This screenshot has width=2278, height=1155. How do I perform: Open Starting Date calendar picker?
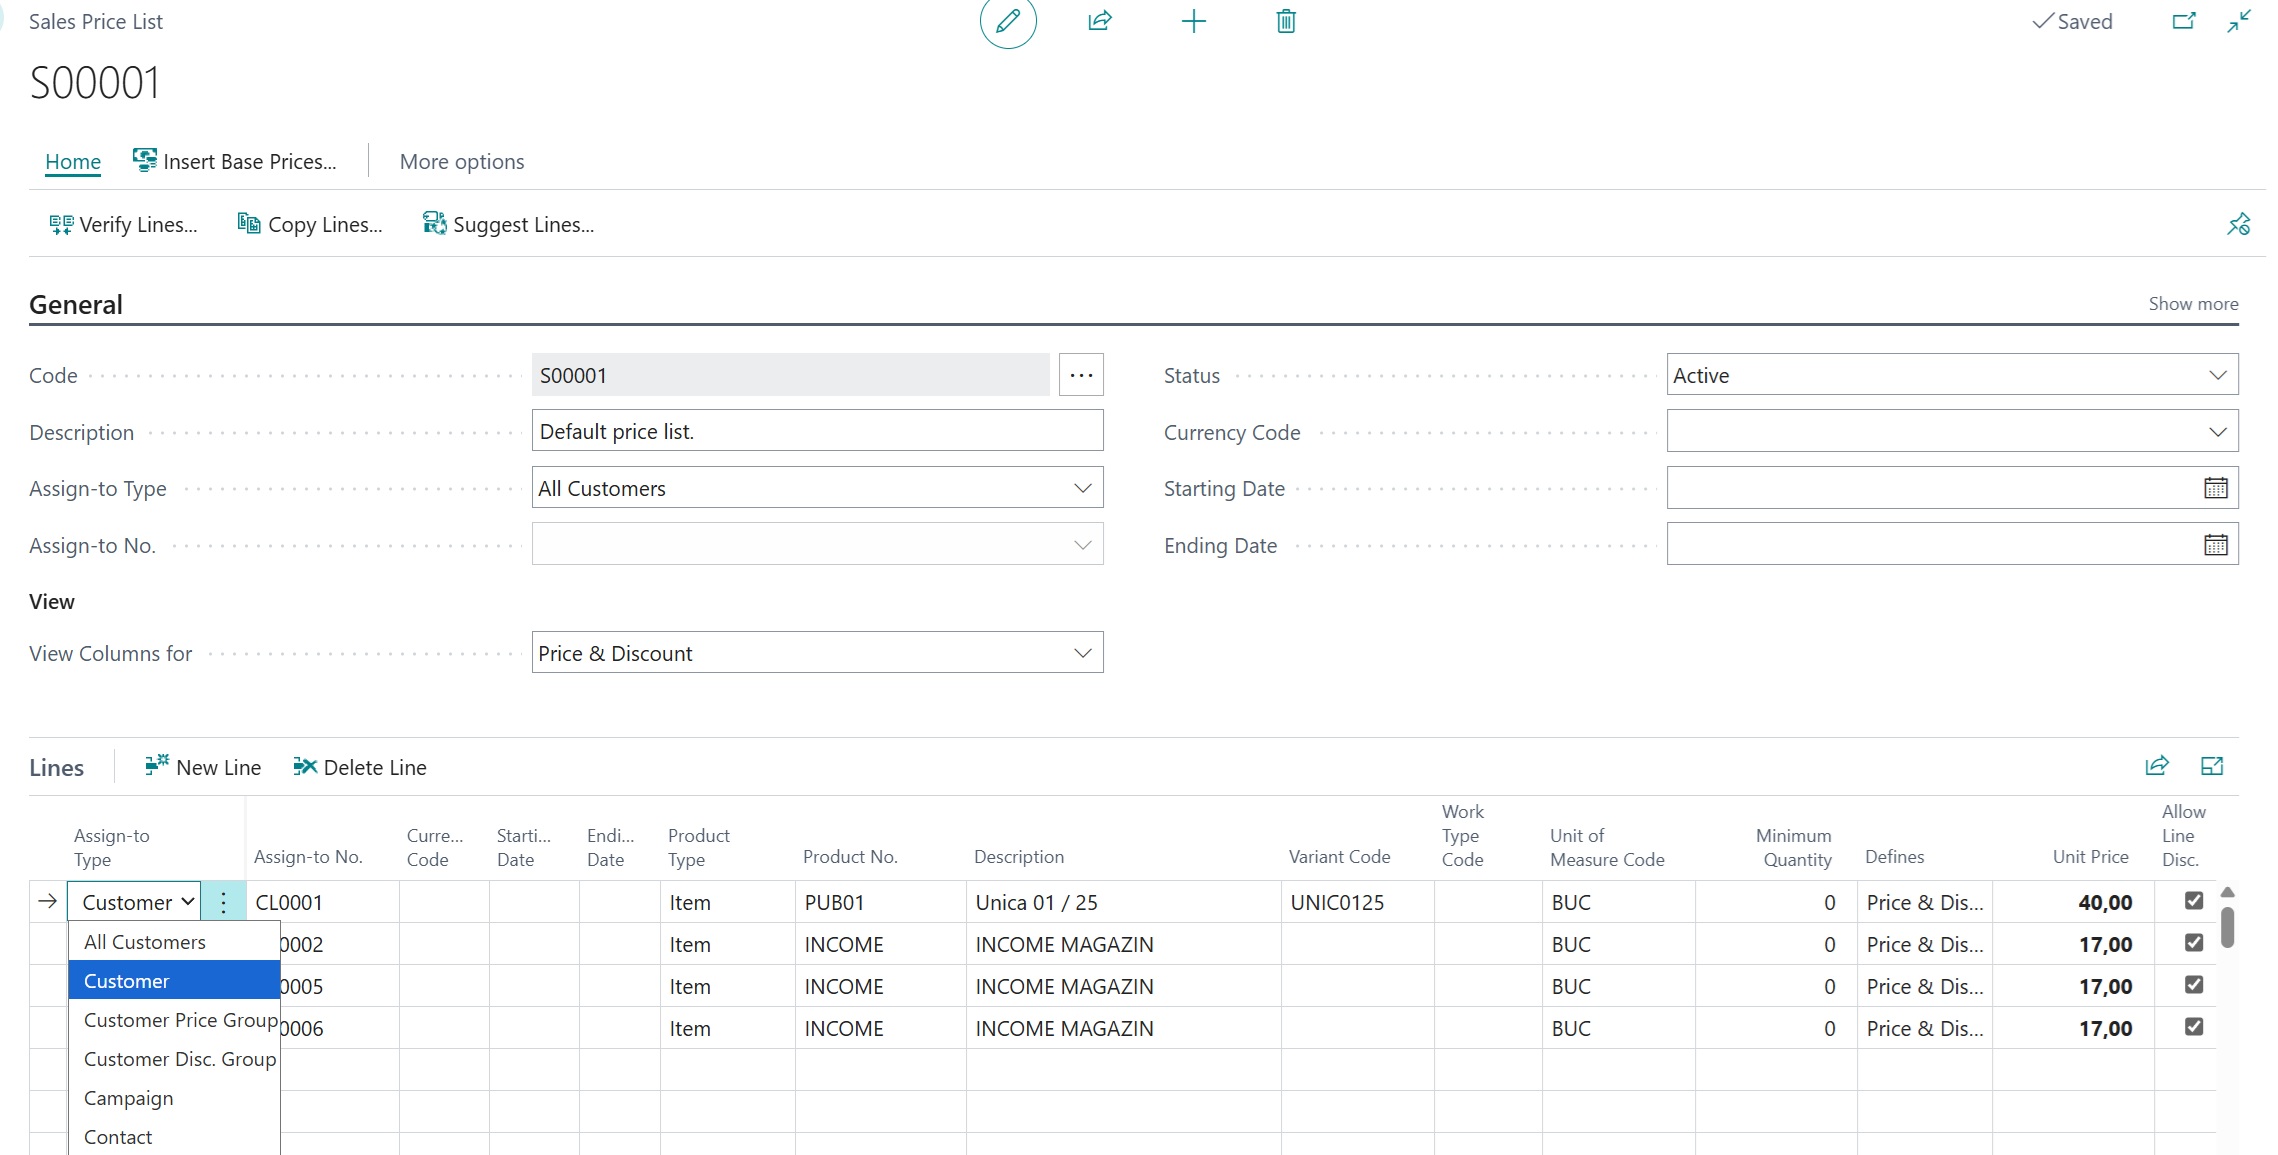(2216, 488)
